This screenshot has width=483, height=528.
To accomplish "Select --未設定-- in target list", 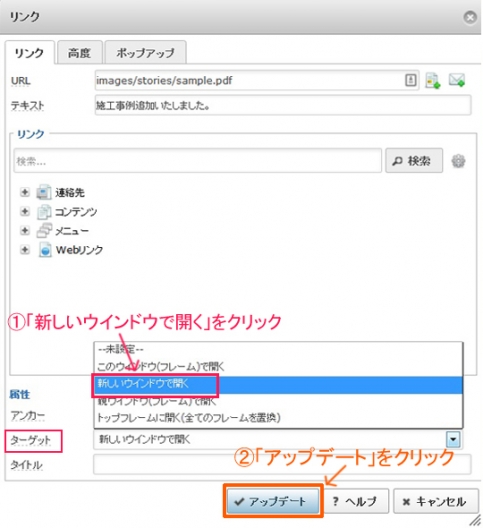I will [x=278, y=350].
